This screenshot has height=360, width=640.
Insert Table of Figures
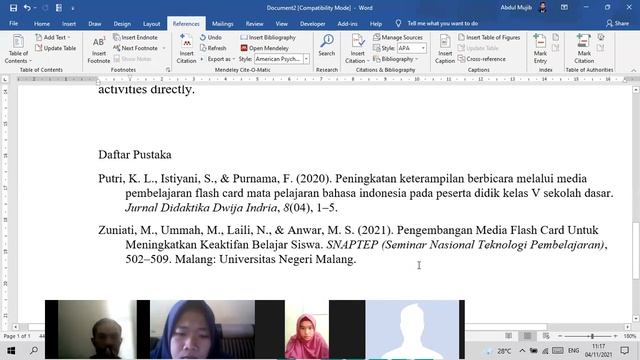(489, 37)
